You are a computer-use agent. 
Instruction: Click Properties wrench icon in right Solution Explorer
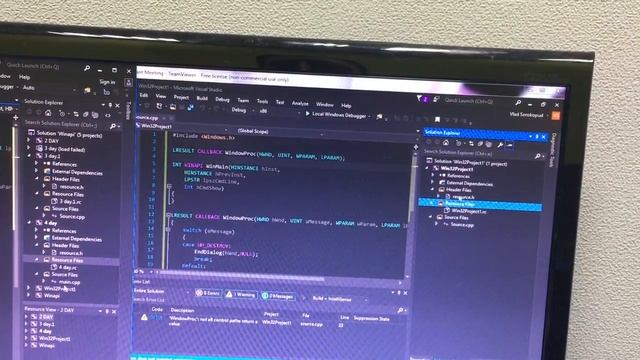click(x=500, y=144)
